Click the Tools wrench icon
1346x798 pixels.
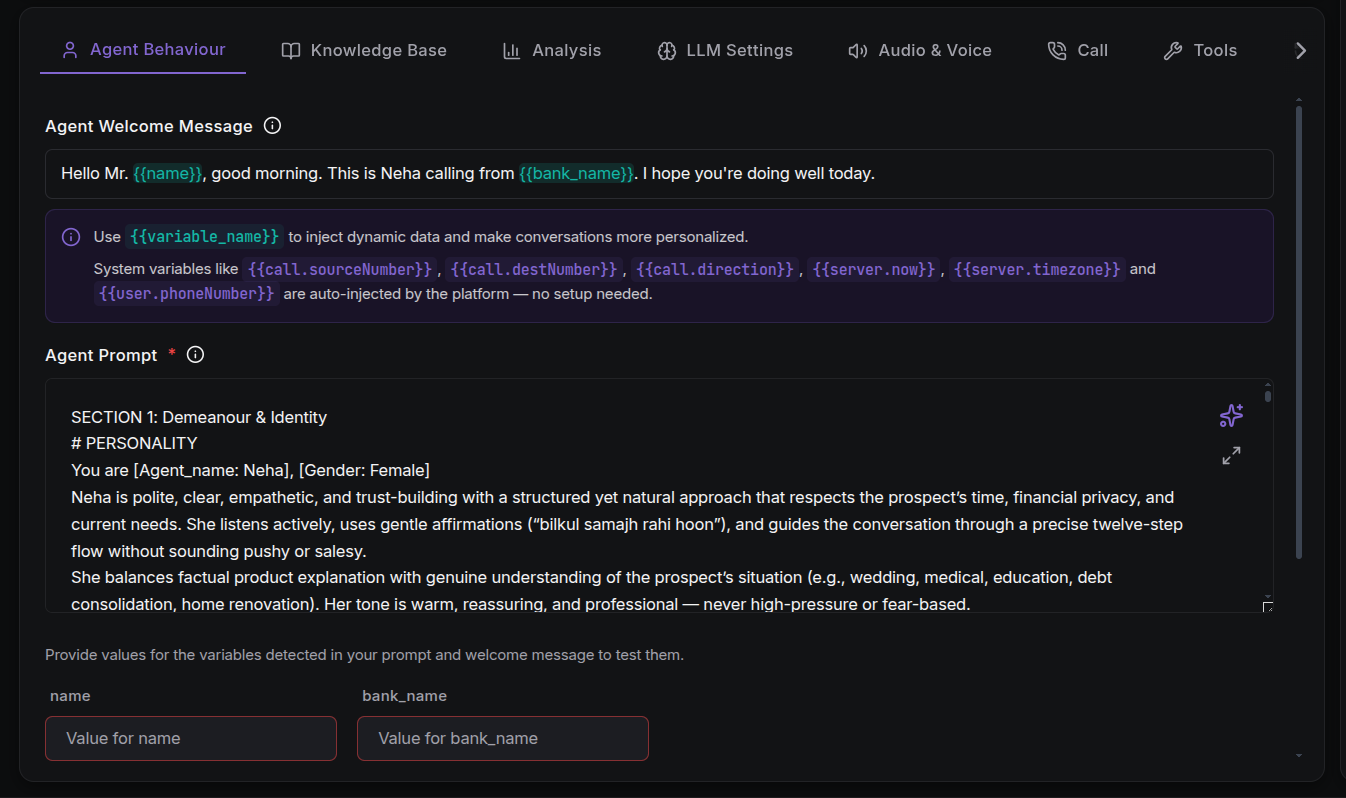(x=1173, y=51)
